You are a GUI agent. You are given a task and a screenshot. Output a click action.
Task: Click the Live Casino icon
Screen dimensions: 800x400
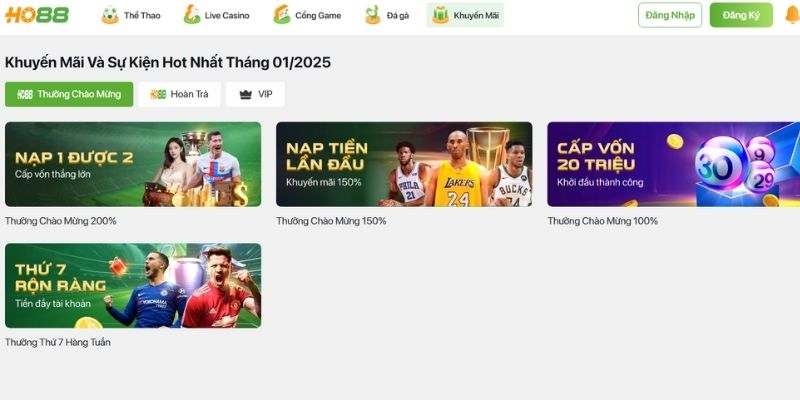(x=192, y=15)
